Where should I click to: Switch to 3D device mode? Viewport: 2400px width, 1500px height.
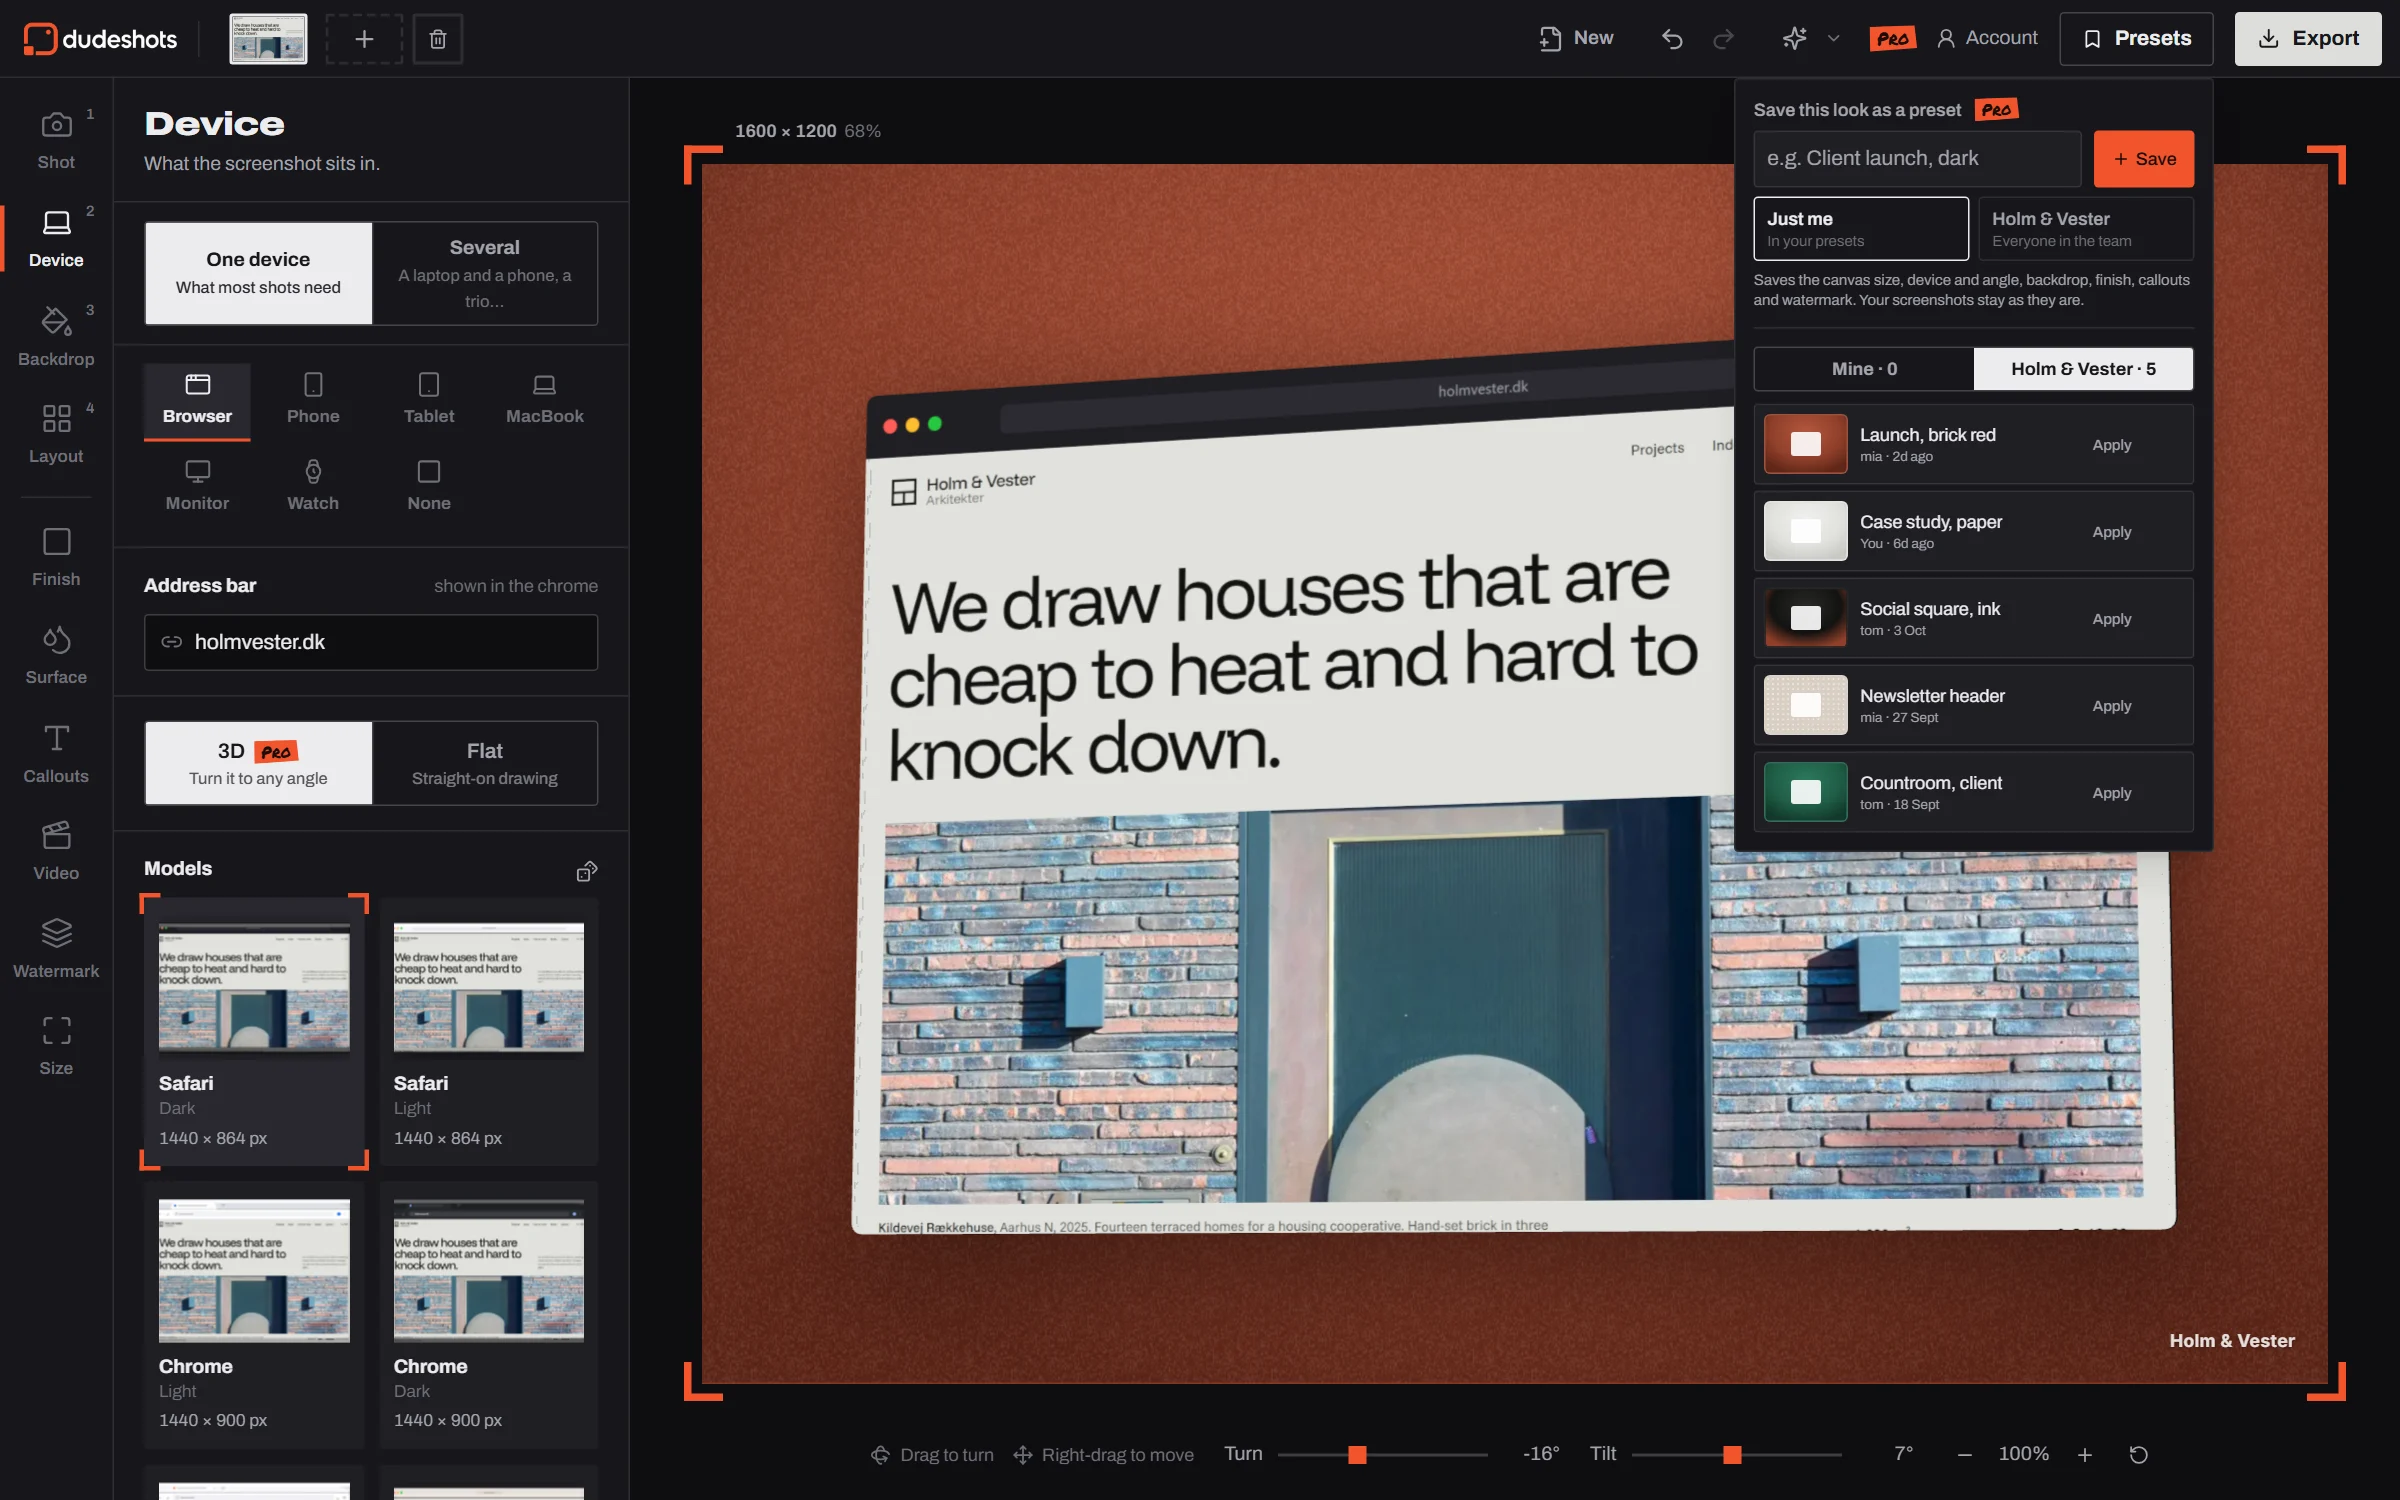click(258, 763)
